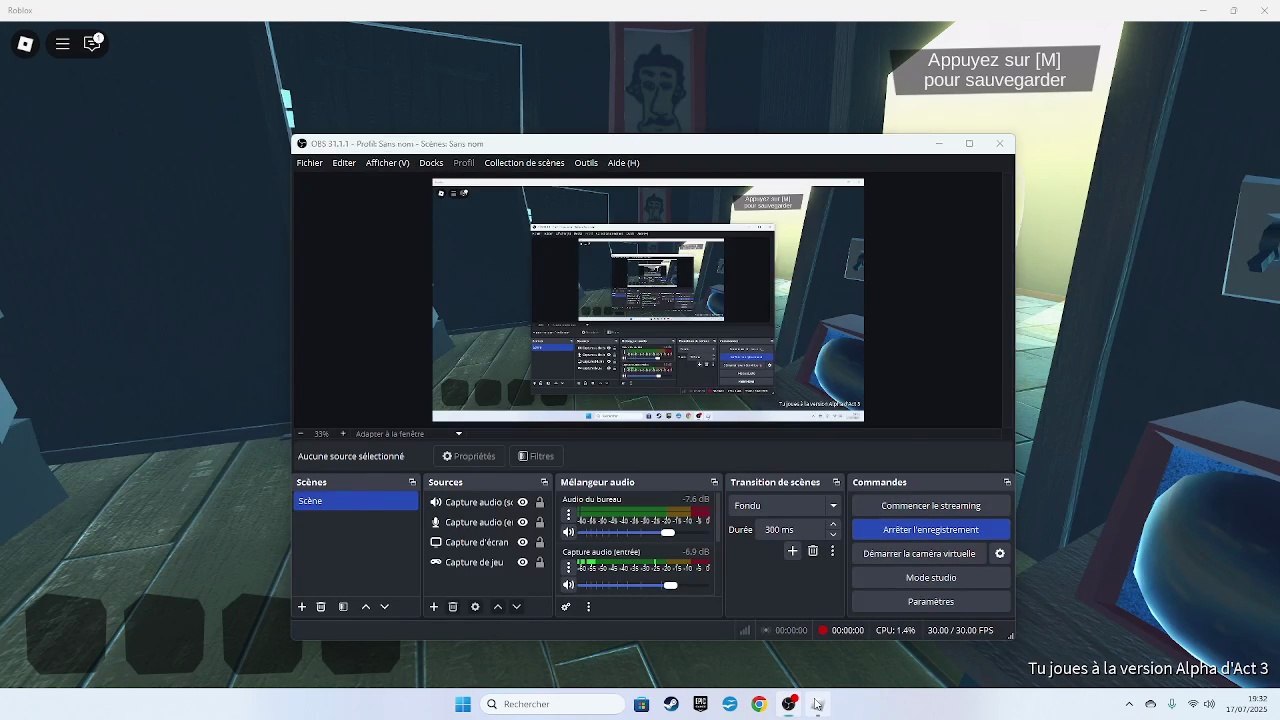Add a scene transition with plus icon
Screen dimensions: 1280x720
pyautogui.click(x=792, y=551)
